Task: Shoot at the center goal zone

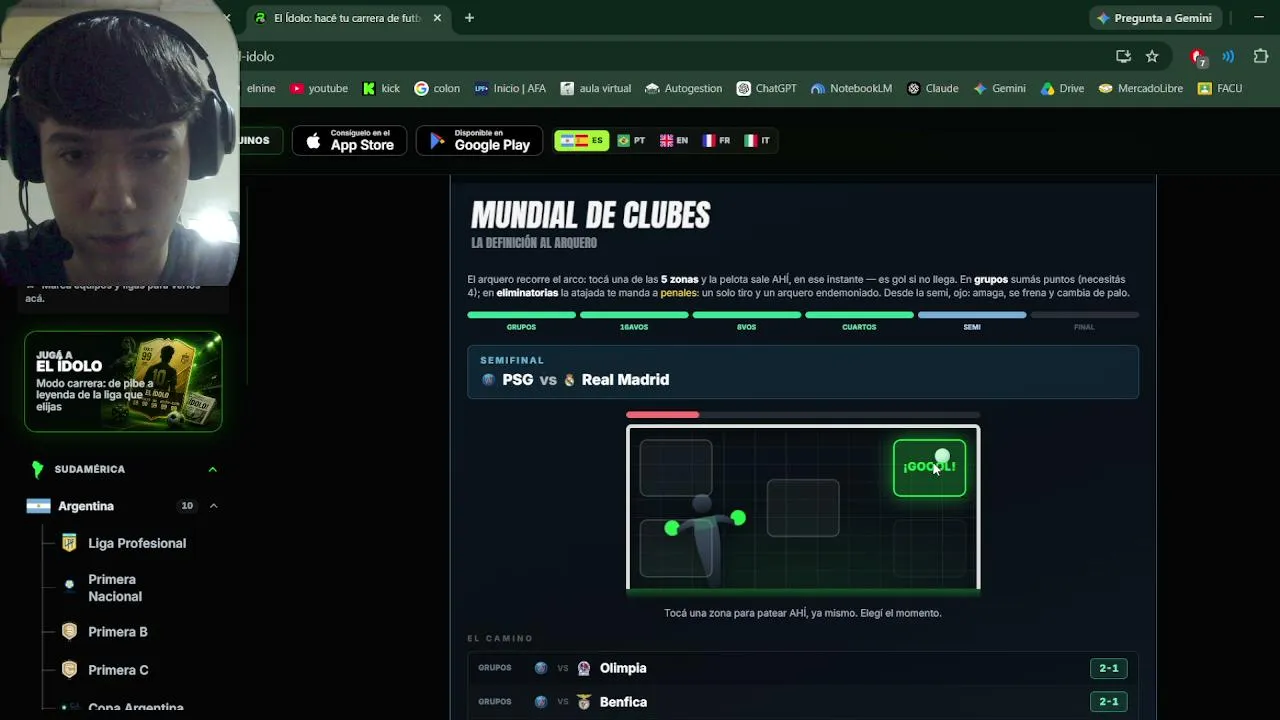Action: (x=803, y=508)
